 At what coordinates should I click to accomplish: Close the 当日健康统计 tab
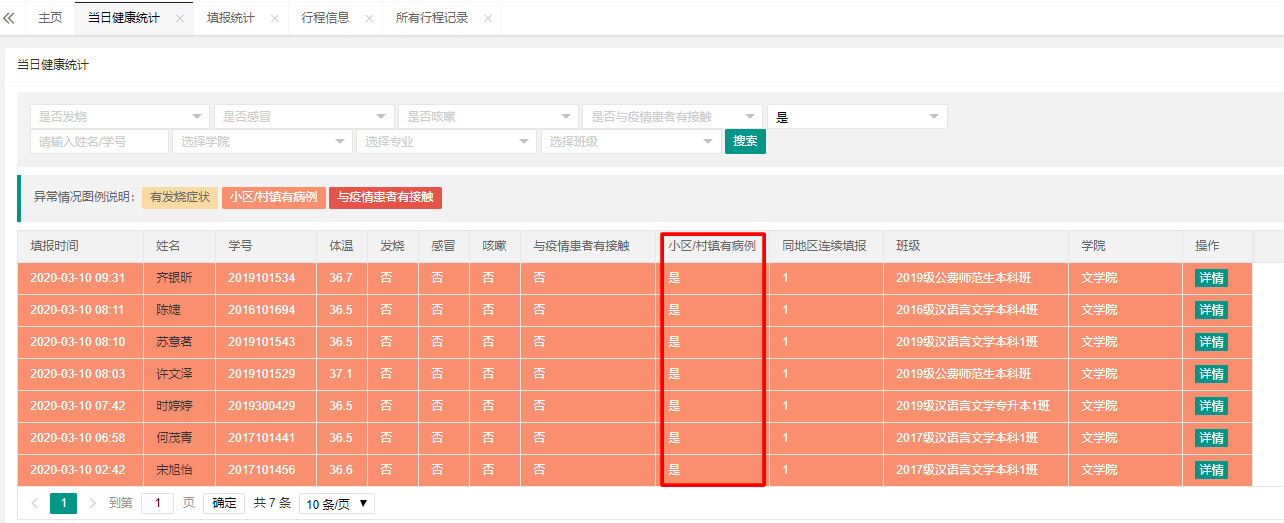click(x=180, y=18)
